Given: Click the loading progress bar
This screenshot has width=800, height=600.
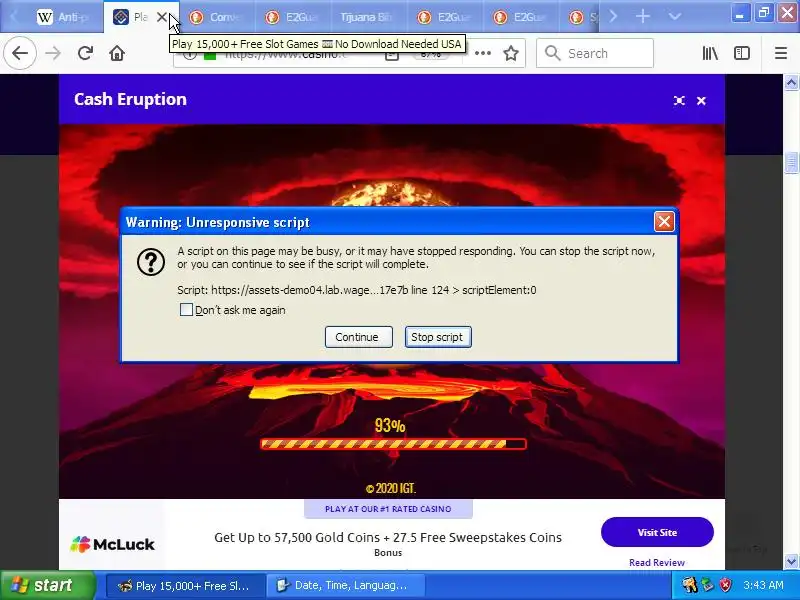Looking at the screenshot, I should point(393,444).
